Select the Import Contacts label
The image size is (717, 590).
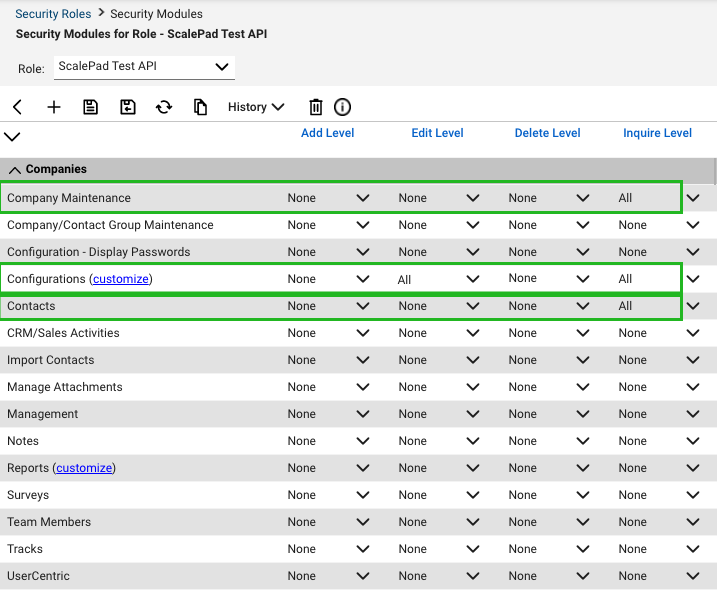point(50,360)
